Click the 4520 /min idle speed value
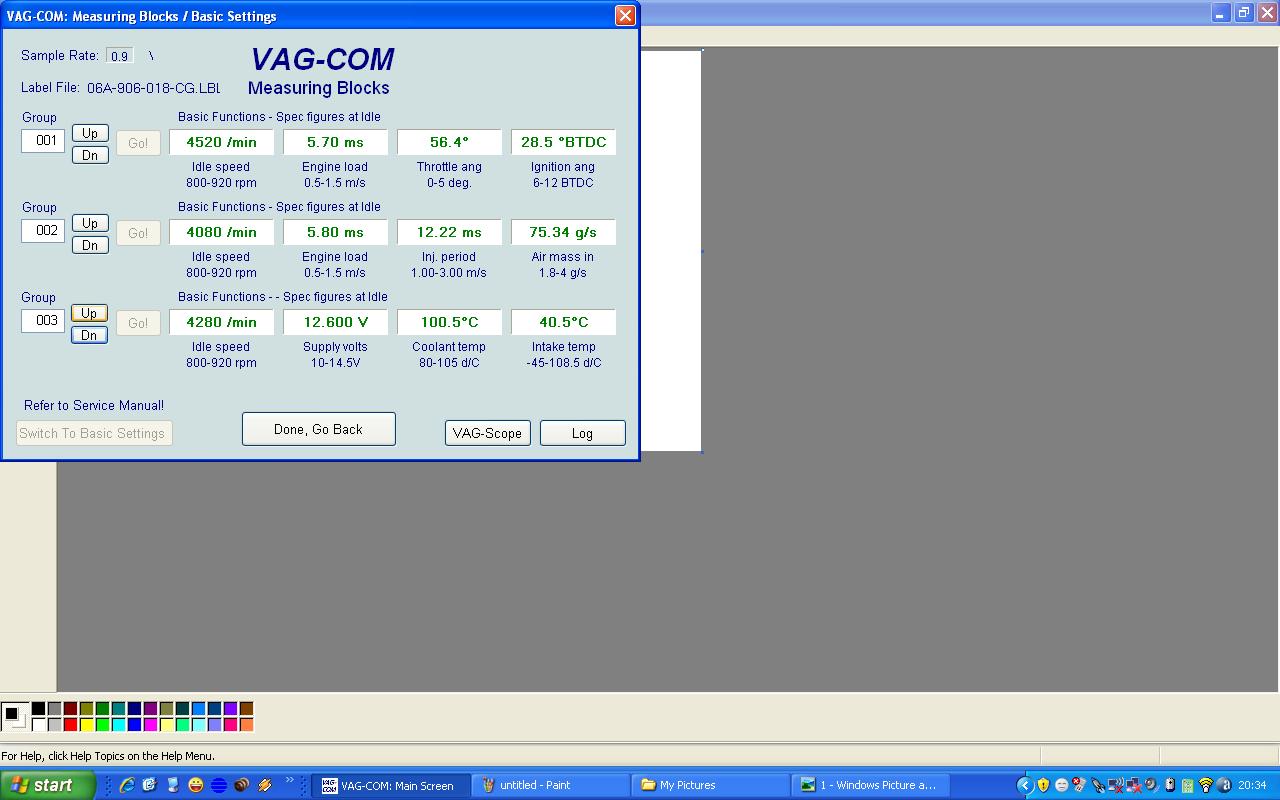 click(221, 142)
